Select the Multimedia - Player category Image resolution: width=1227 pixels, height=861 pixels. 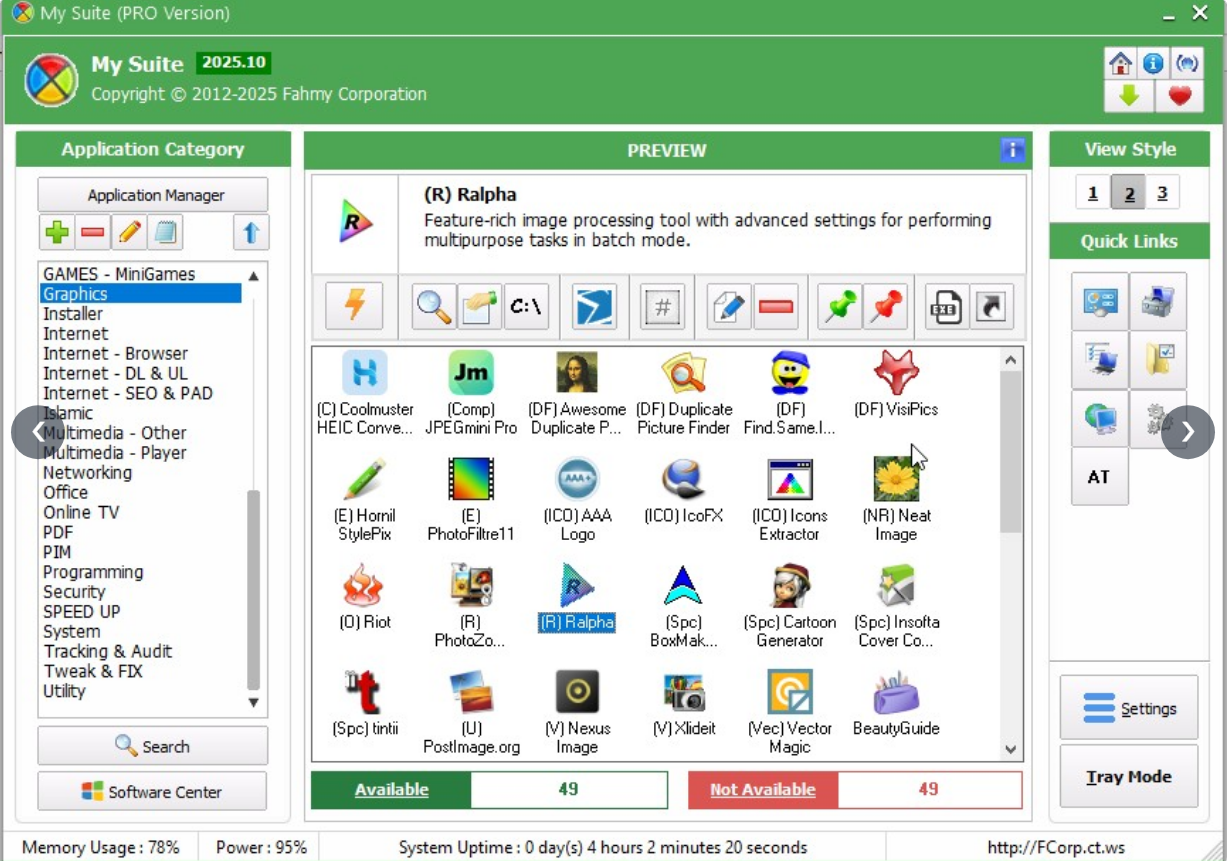pos(115,453)
